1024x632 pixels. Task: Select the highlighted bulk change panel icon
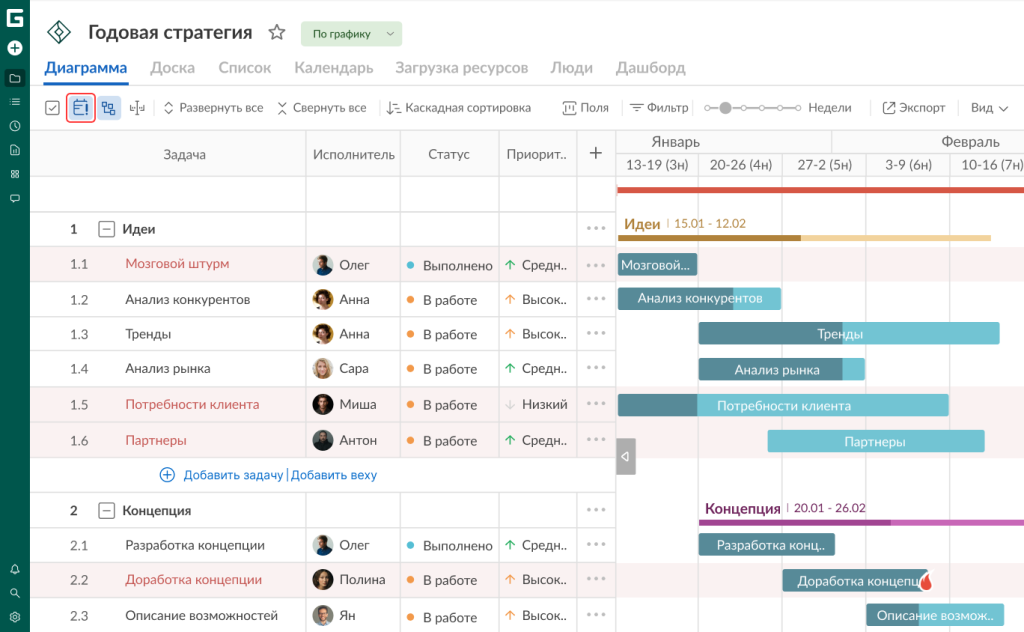tap(82, 107)
